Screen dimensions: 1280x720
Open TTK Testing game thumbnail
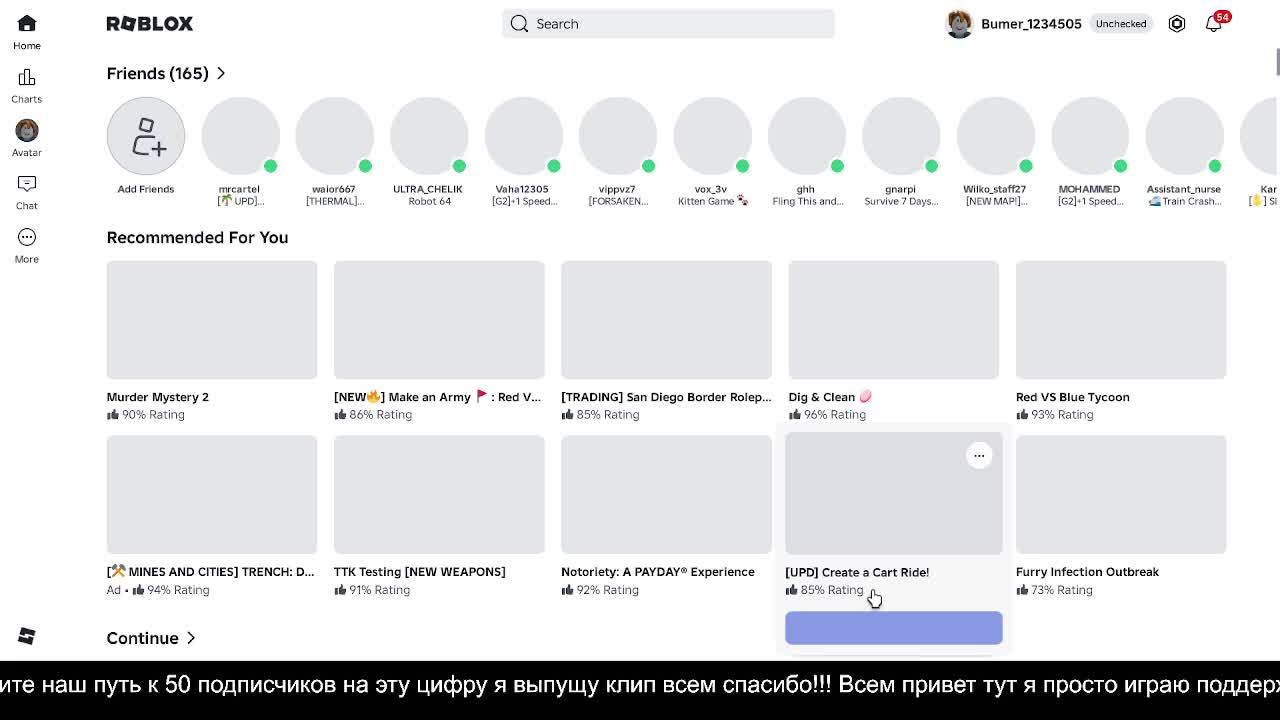click(x=439, y=494)
